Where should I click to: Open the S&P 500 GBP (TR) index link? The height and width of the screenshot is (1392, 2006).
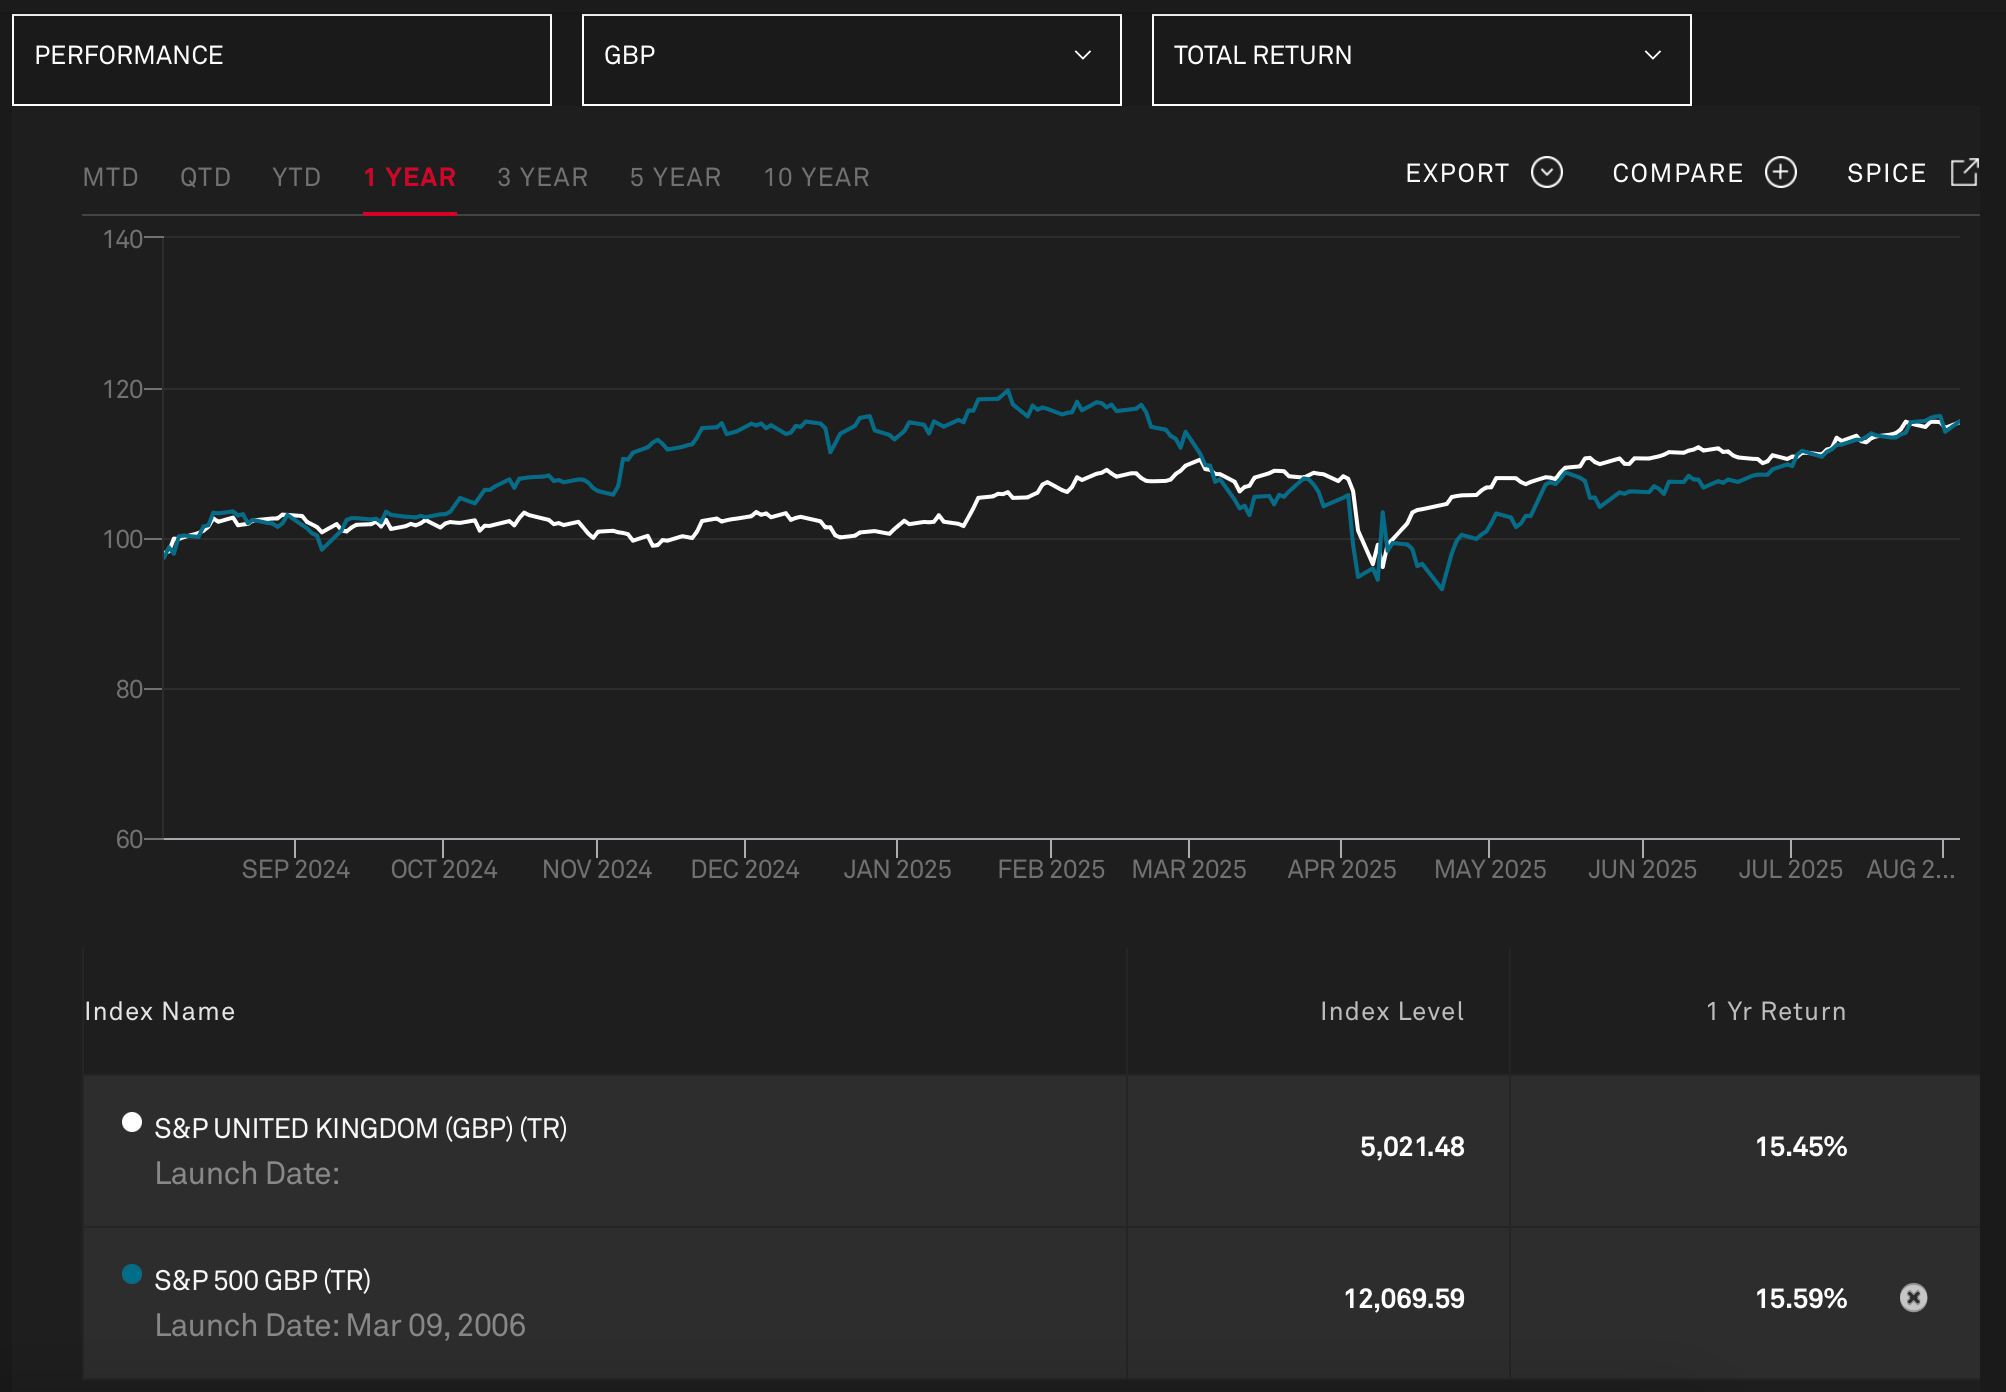(262, 1280)
